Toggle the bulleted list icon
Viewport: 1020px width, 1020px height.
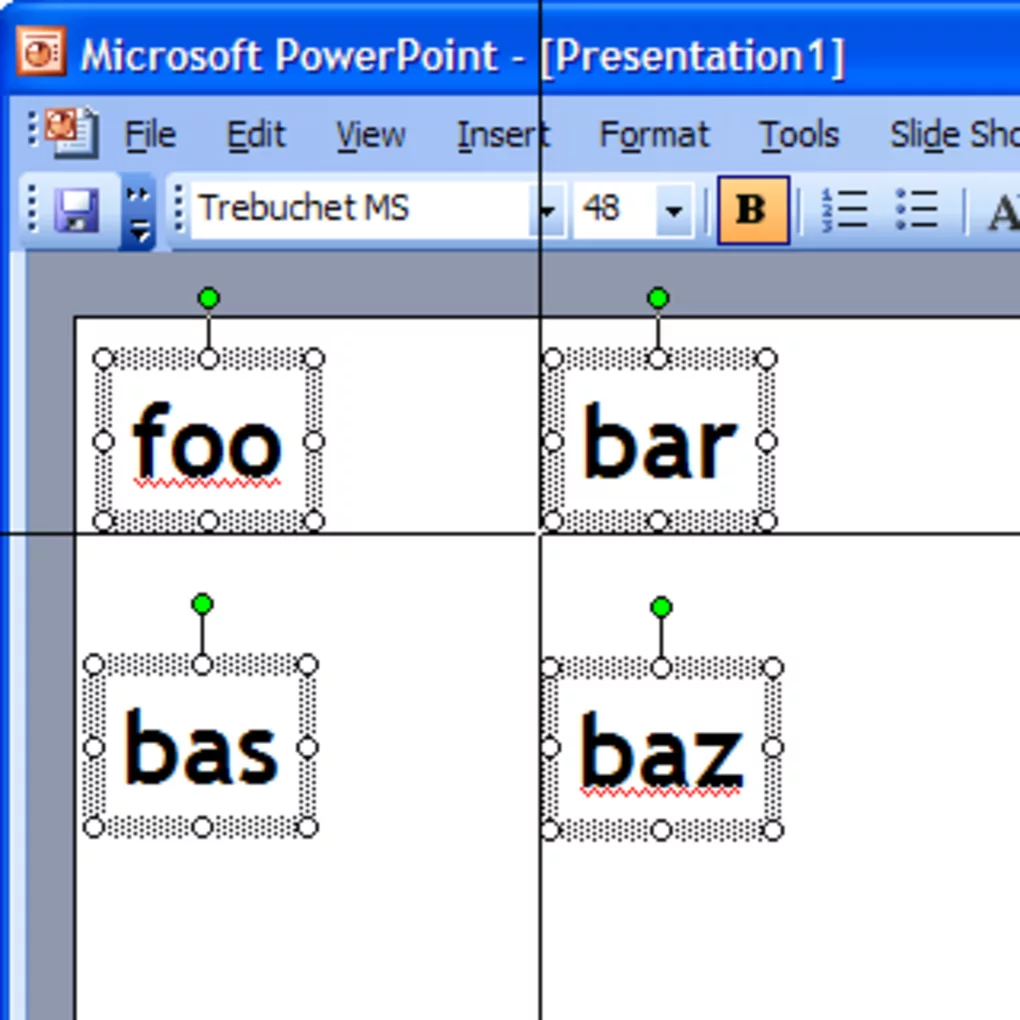[916, 210]
